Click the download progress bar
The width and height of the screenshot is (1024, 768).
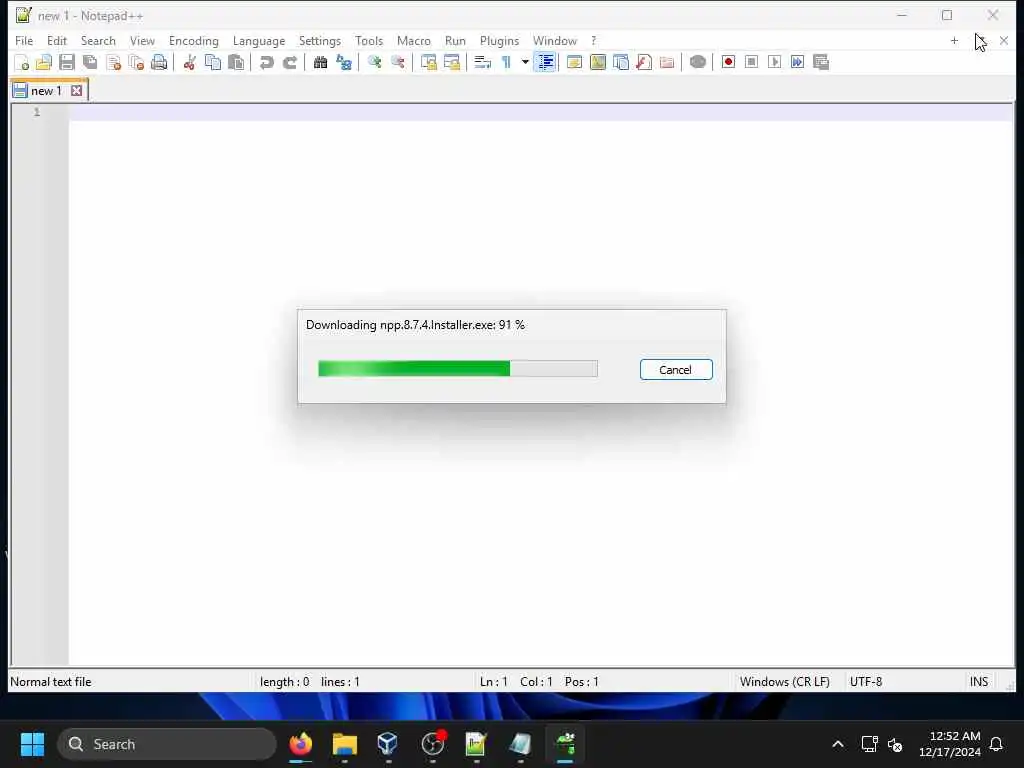point(458,368)
